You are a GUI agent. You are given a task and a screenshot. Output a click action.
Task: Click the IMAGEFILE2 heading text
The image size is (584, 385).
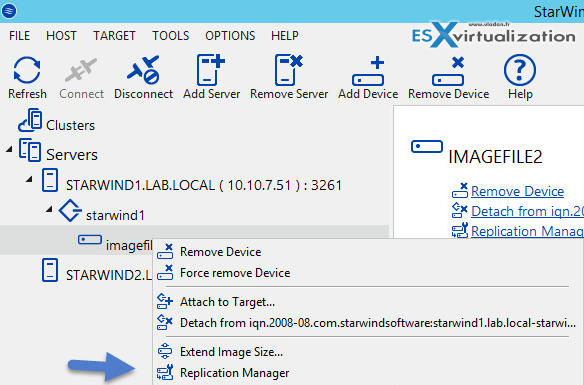coord(495,157)
